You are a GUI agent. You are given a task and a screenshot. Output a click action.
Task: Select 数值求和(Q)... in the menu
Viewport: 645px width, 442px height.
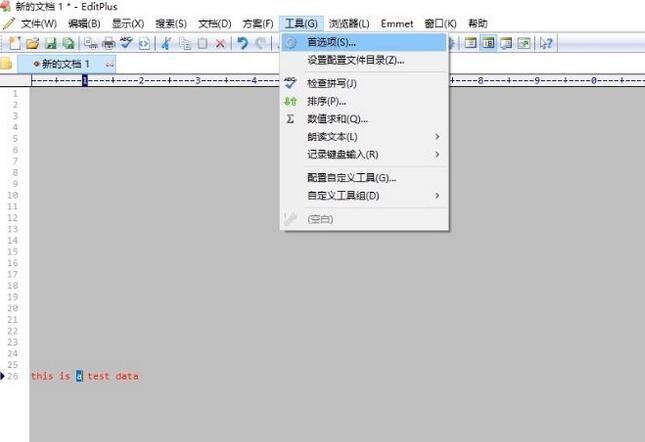(x=364, y=119)
